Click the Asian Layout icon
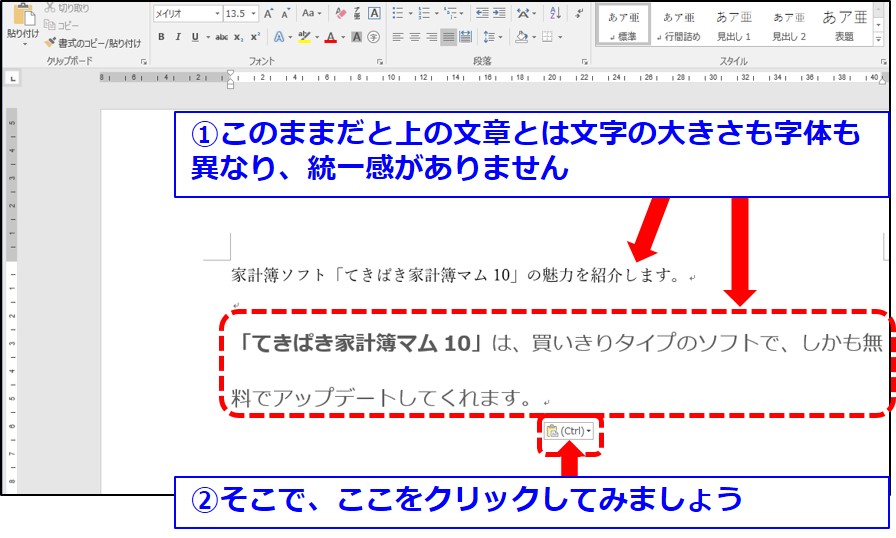Viewport: 896px width, 538px height. coord(523,13)
